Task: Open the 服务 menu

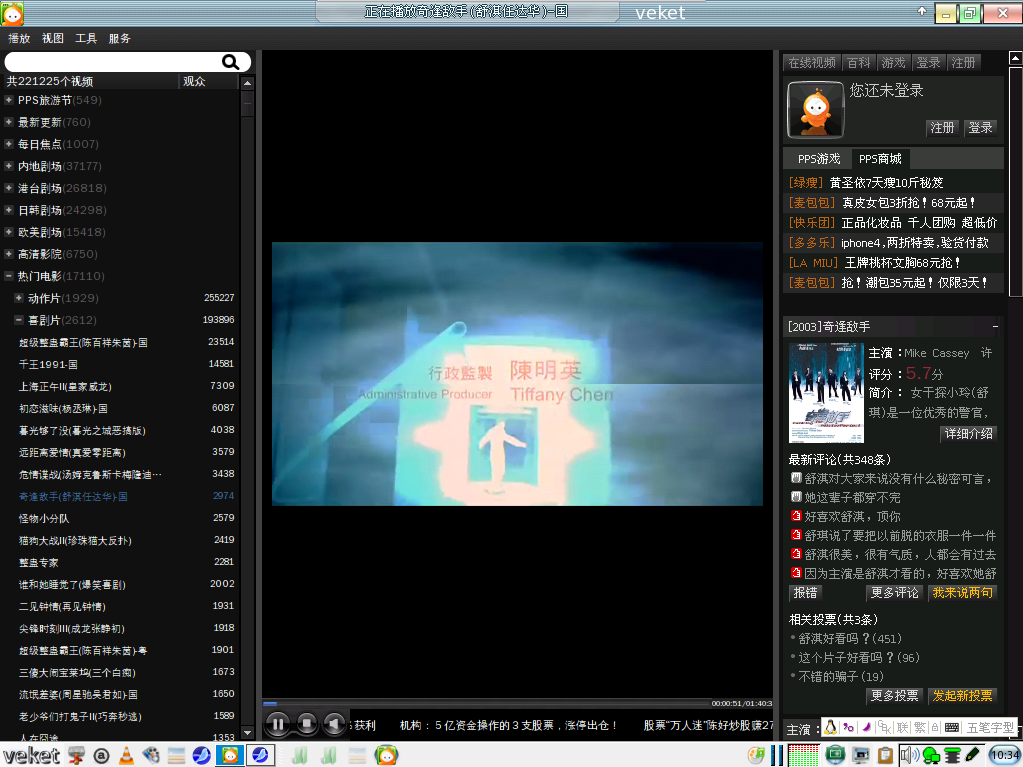Action: [x=119, y=38]
